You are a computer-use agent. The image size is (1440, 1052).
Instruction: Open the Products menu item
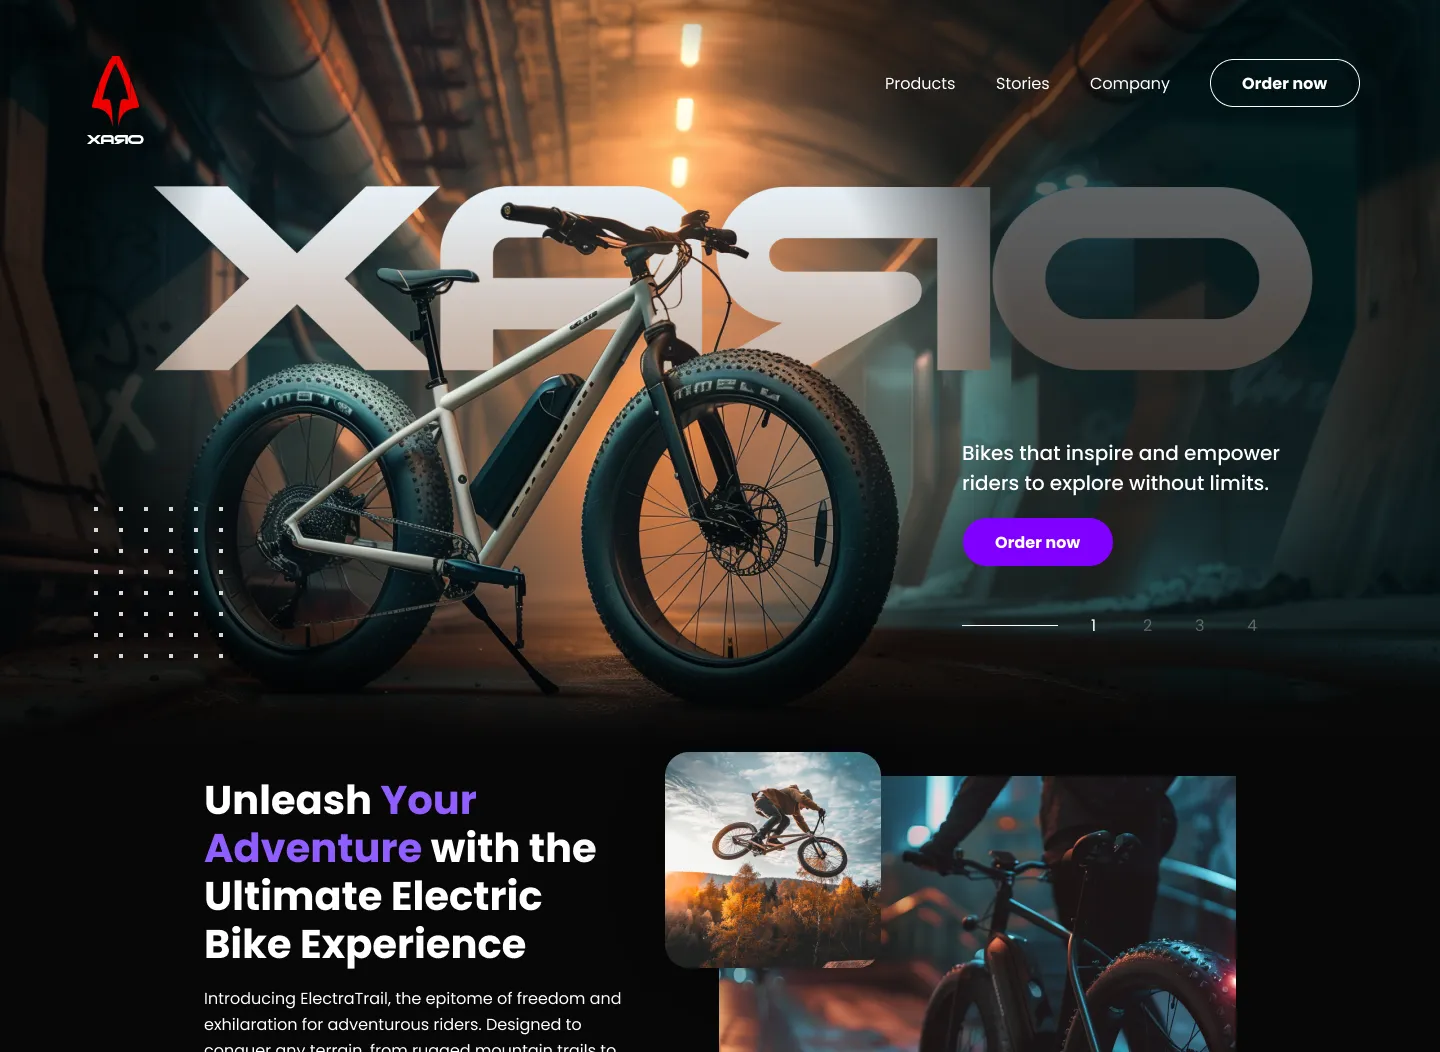[920, 83]
